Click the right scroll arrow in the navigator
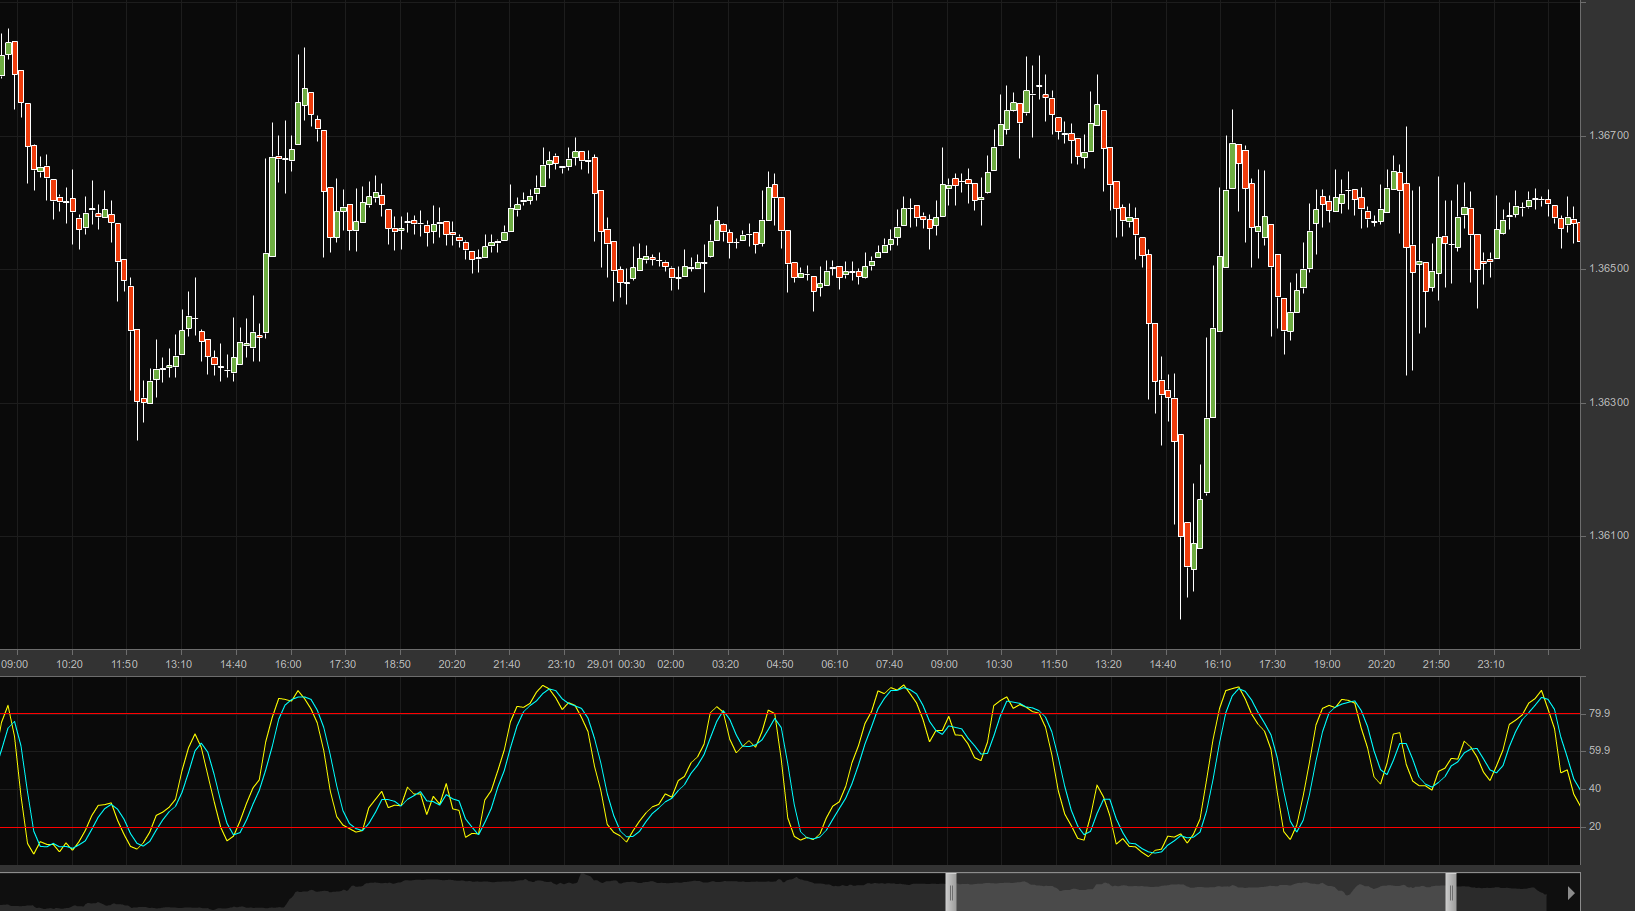 tap(1571, 892)
